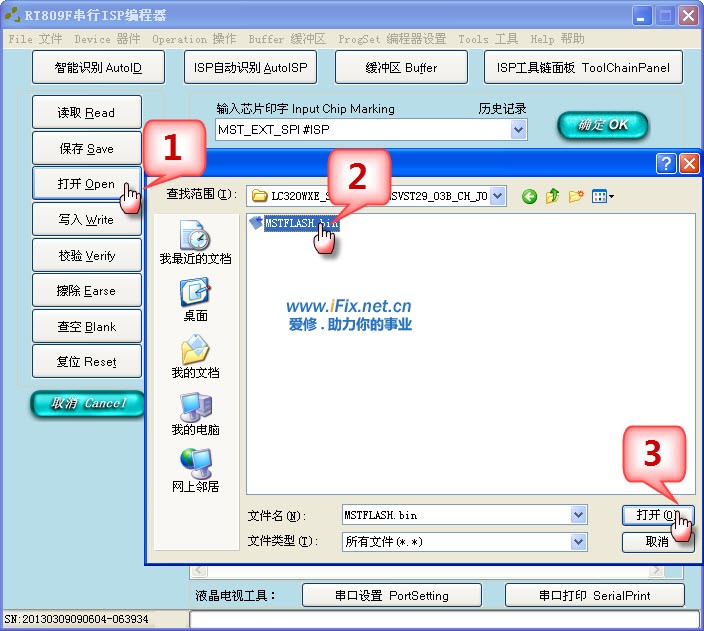
Task: Click the SN serial number status text
Action: point(76,619)
